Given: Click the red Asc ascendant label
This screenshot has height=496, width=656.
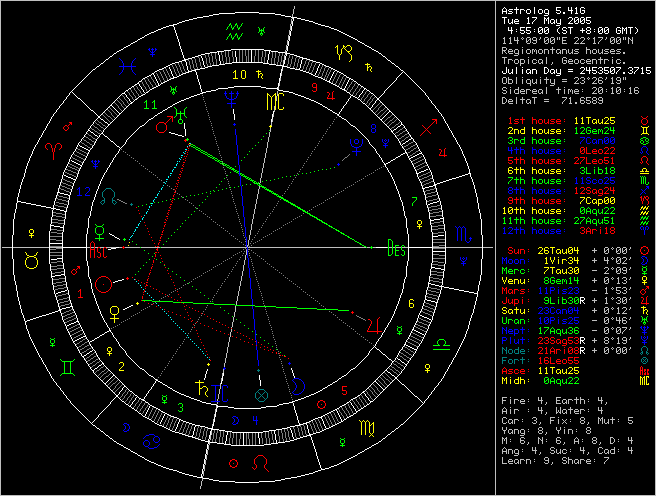Looking at the screenshot, I should tap(98, 250).
